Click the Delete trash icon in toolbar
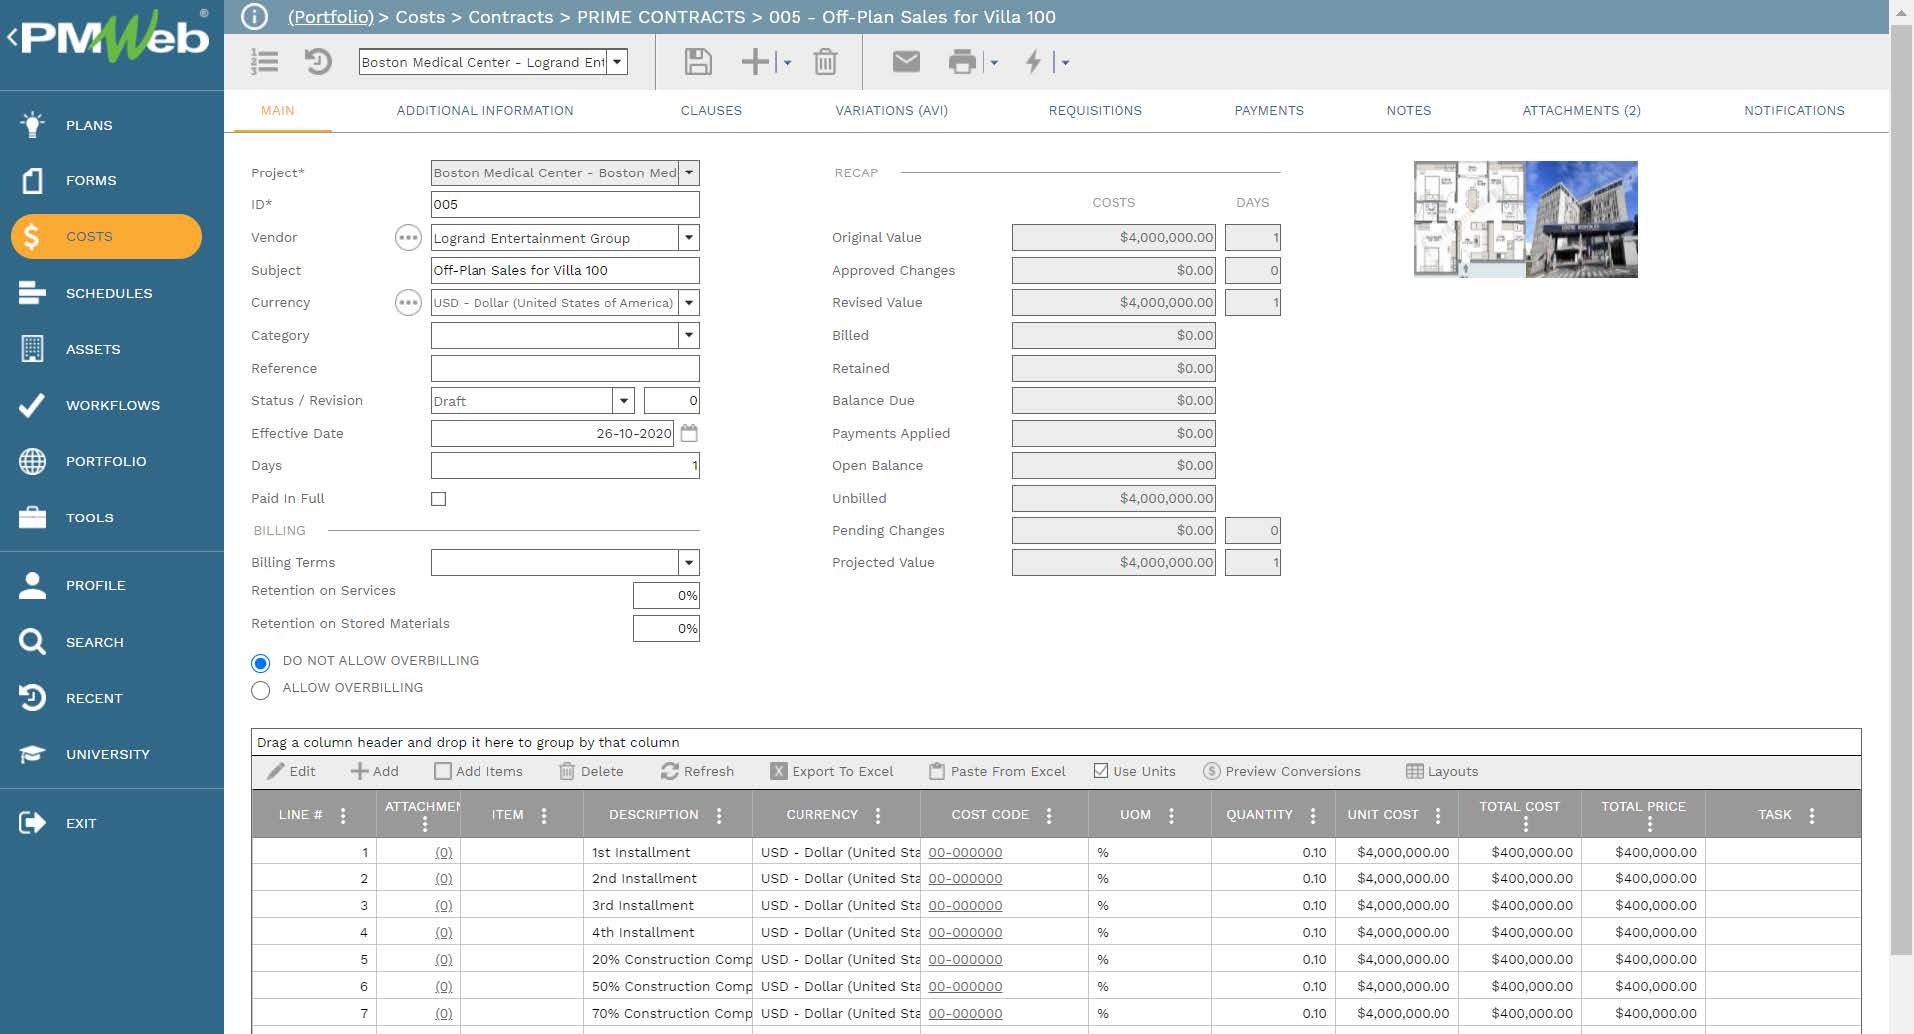The height and width of the screenshot is (1034, 1914). click(825, 62)
